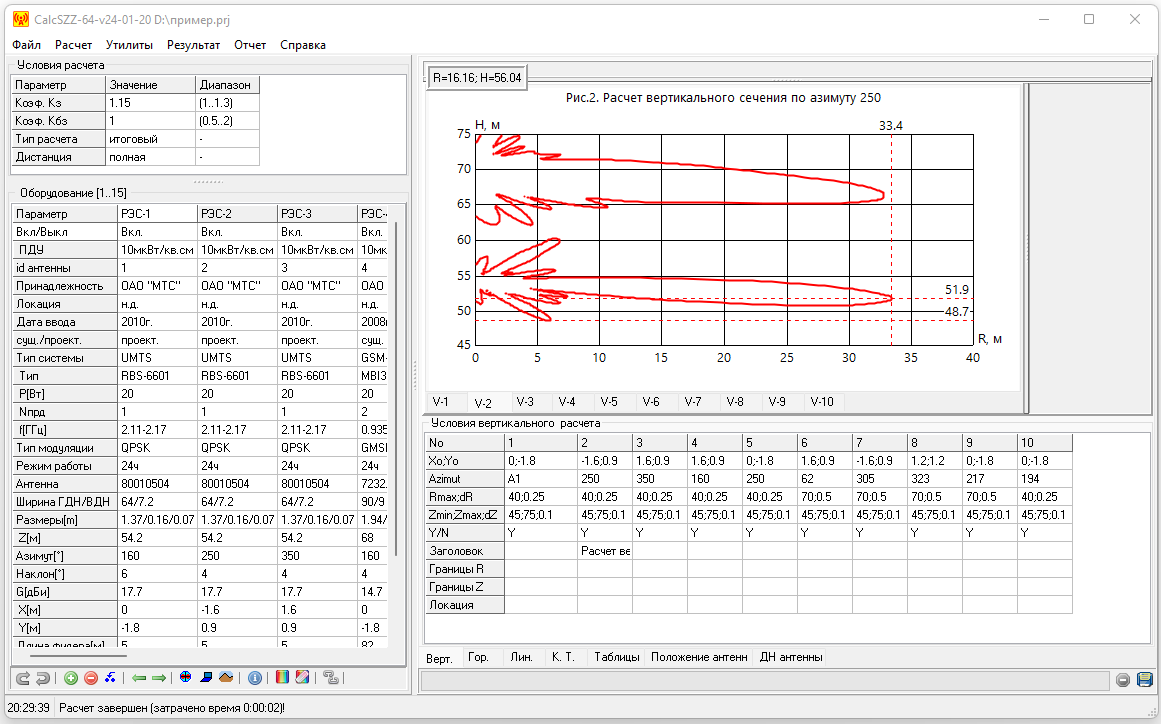
Task: Open the blue info icon
Action: click(x=255, y=678)
